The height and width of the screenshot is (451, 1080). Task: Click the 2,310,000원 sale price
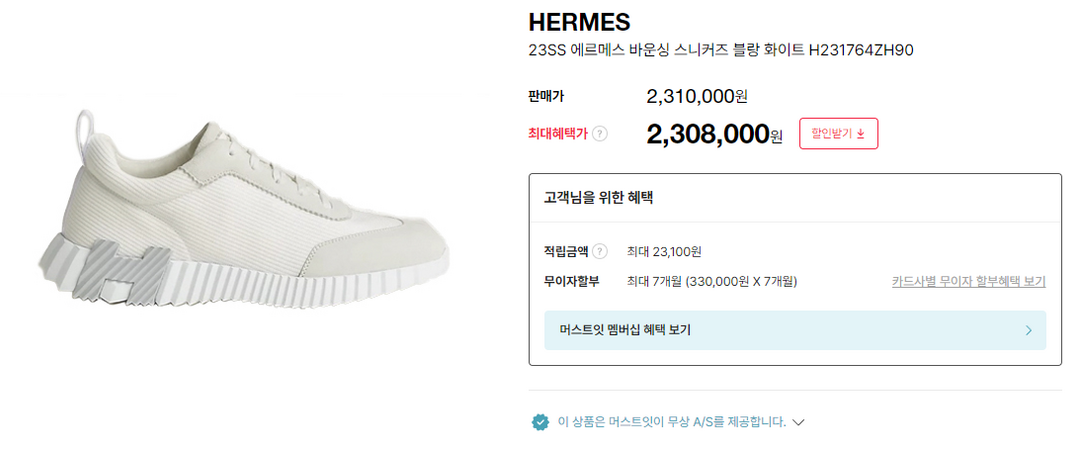point(697,97)
